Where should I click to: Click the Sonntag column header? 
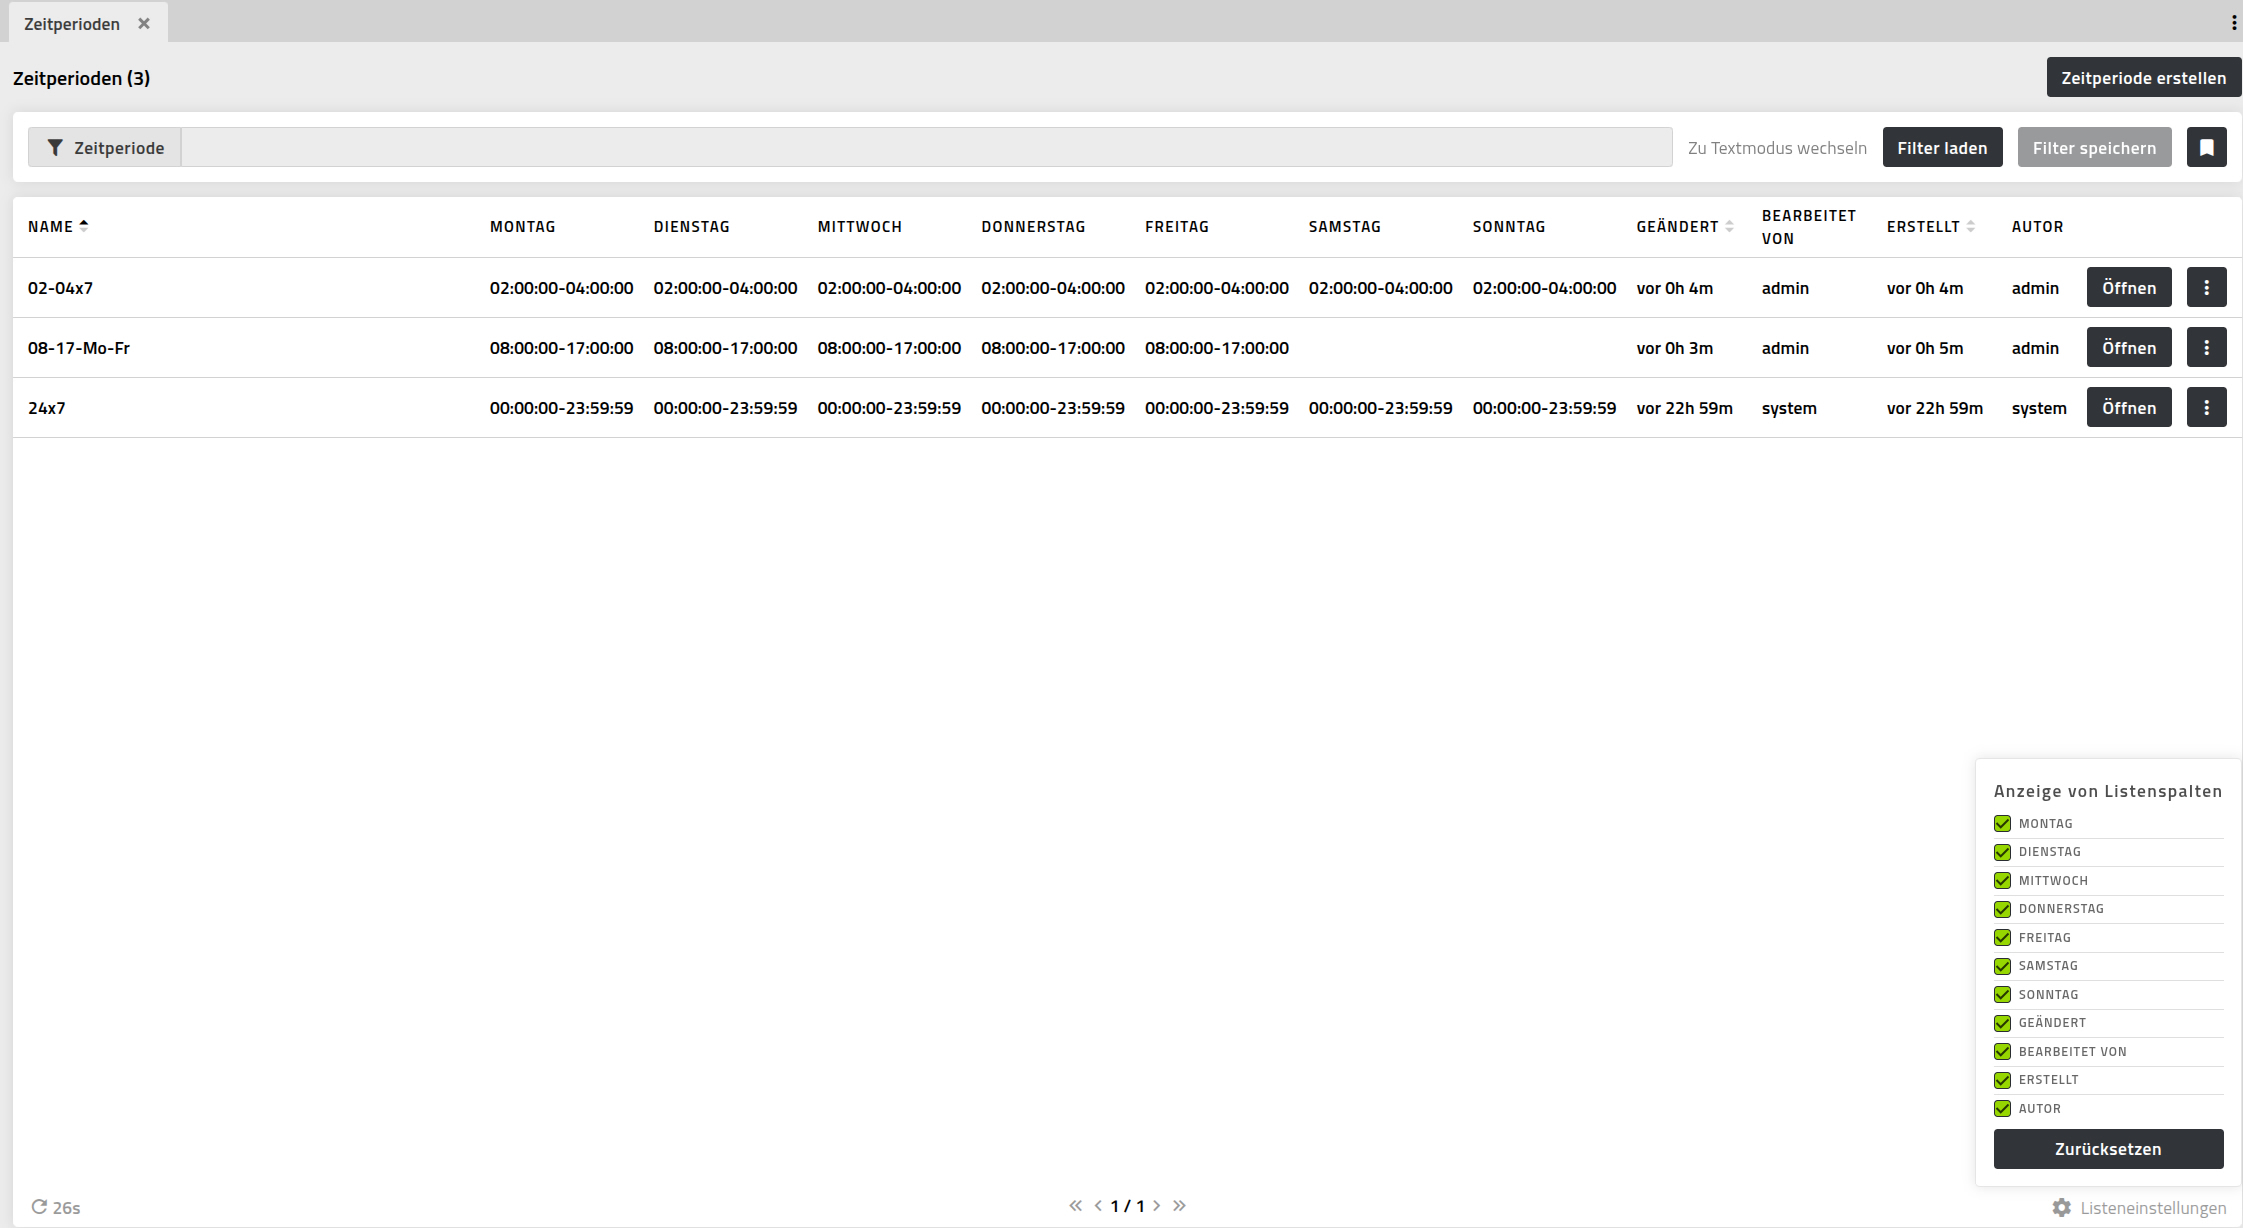click(x=1509, y=227)
